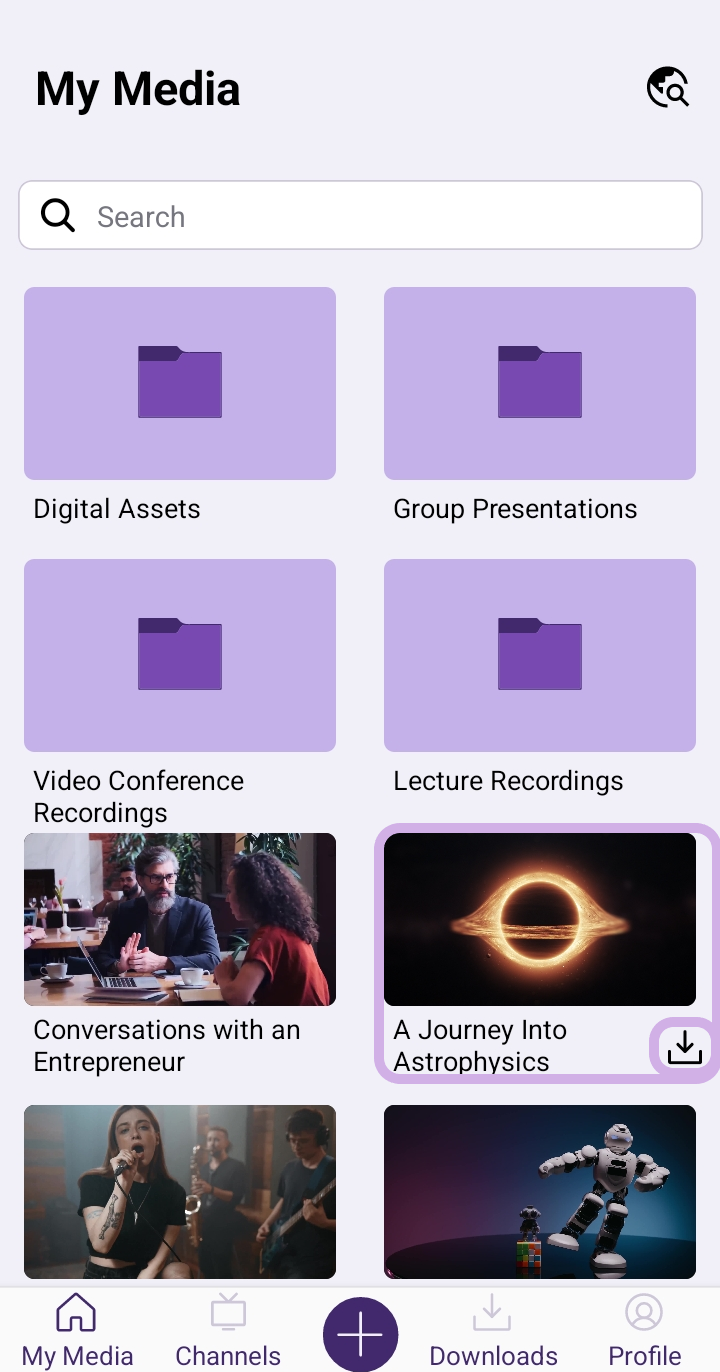Play the black hole astrophysics thumbnail

(540, 919)
